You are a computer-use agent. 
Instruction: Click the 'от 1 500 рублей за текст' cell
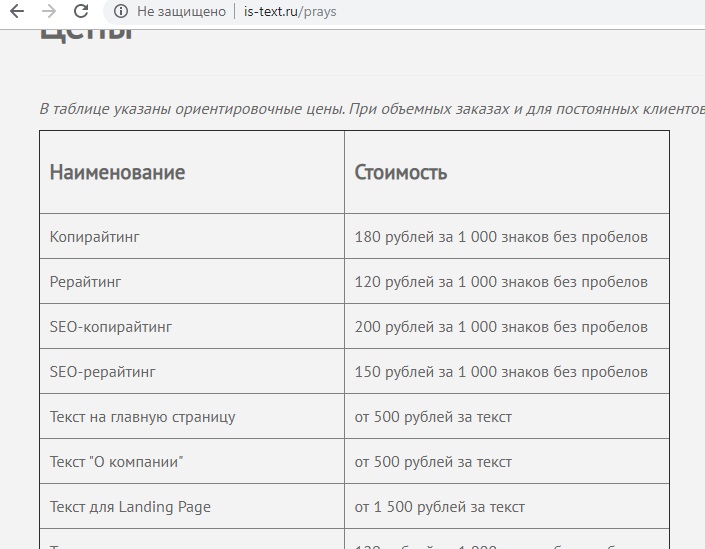[440, 507]
